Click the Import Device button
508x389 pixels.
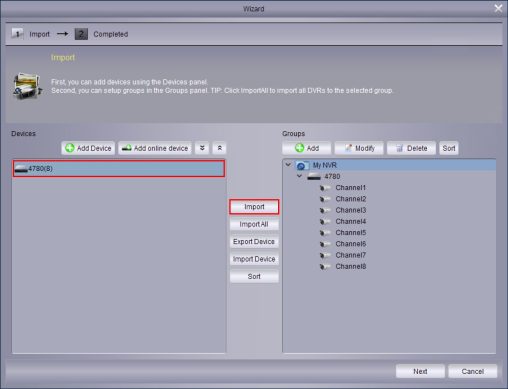254,259
